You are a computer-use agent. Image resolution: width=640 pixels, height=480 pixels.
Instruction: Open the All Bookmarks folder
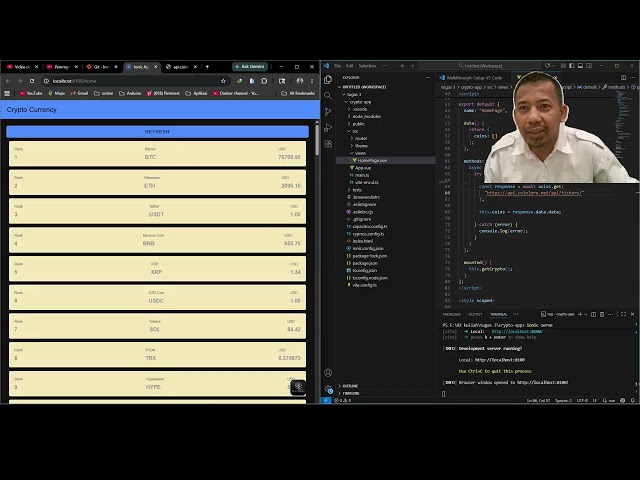[x=298, y=93]
